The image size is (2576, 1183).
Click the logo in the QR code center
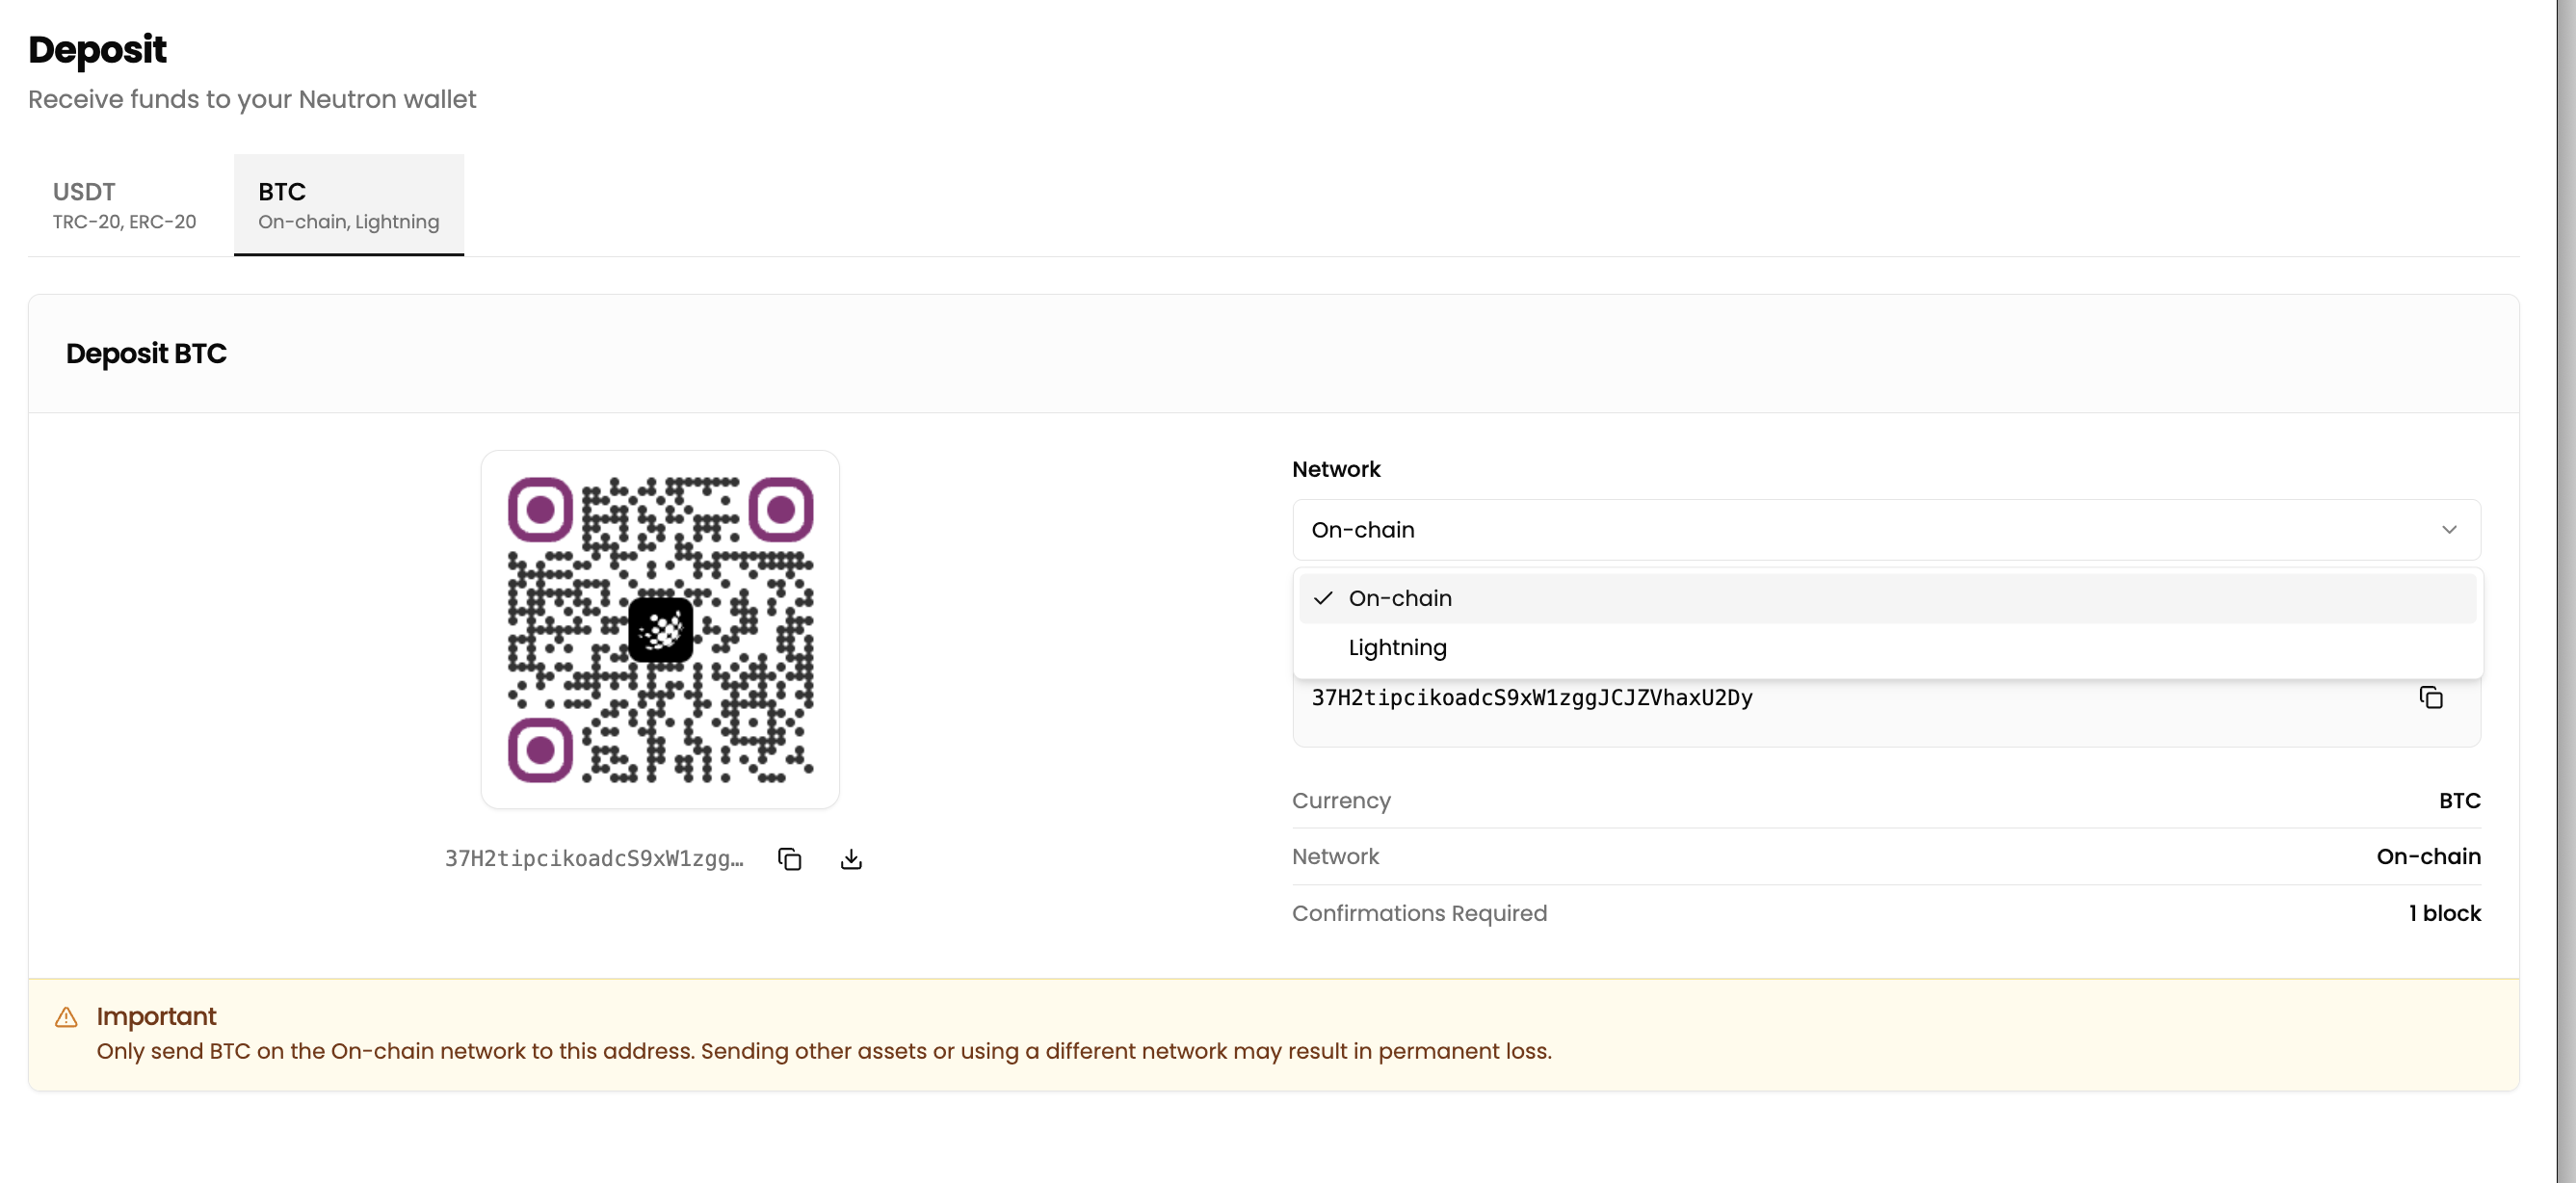coord(660,630)
